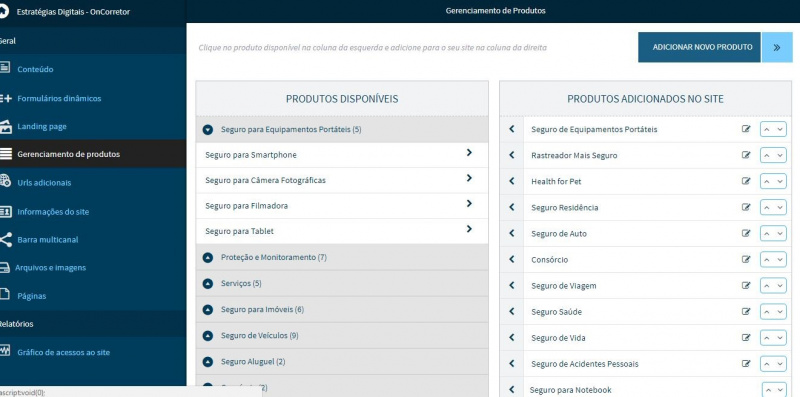Expand Seguro de Veículos category
The width and height of the screenshot is (800, 397).
(x=207, y=336)
